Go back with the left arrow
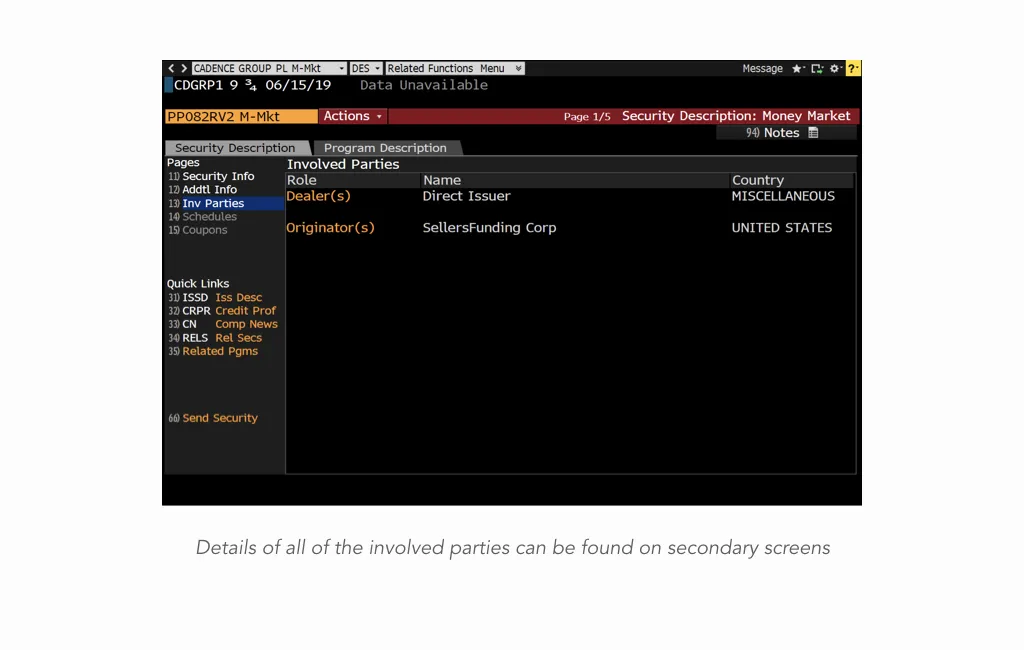The image size is (1024, 650). coord(171,68)
